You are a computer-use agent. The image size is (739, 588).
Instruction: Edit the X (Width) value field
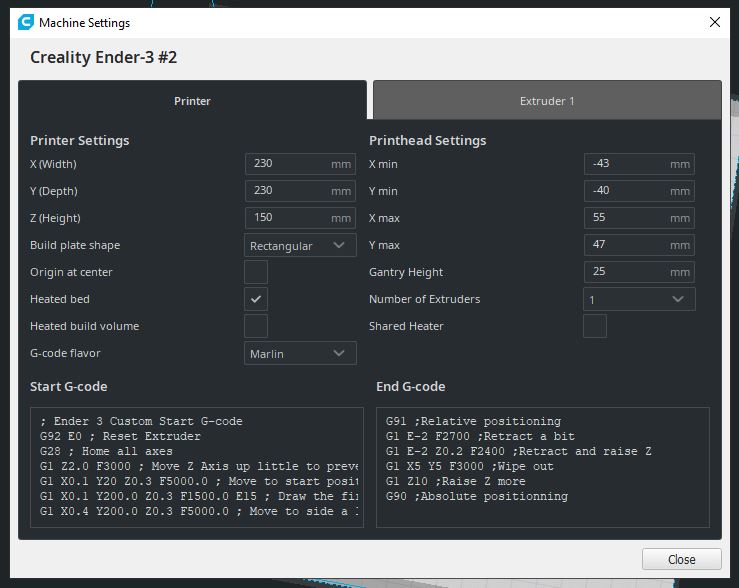[x=300, y=164]
